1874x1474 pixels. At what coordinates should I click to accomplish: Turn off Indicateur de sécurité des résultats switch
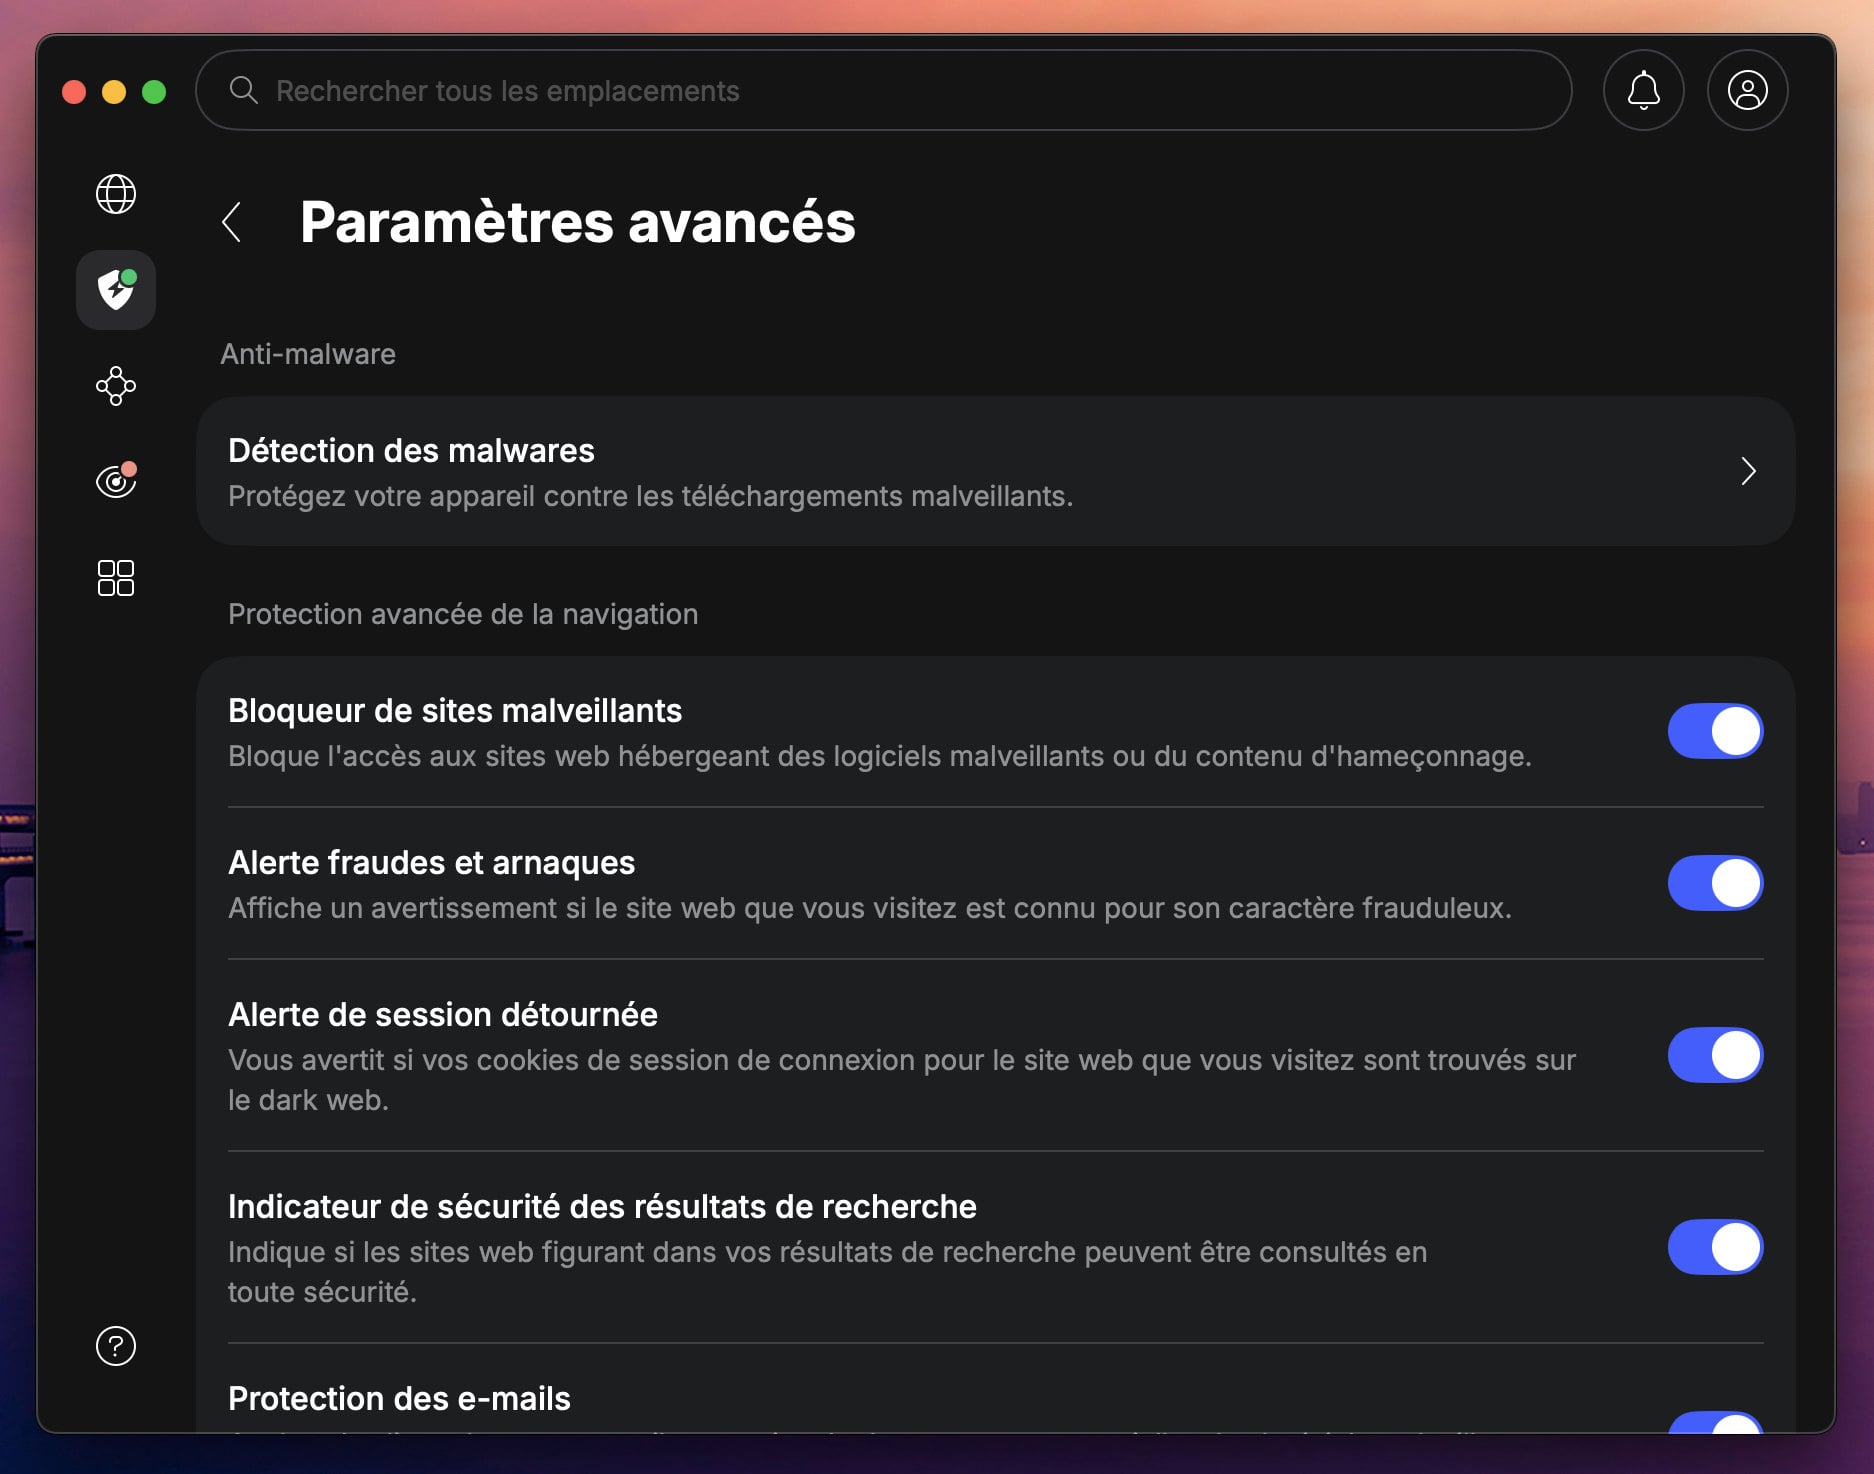pyautogui.click(x=1715, y=1247)
